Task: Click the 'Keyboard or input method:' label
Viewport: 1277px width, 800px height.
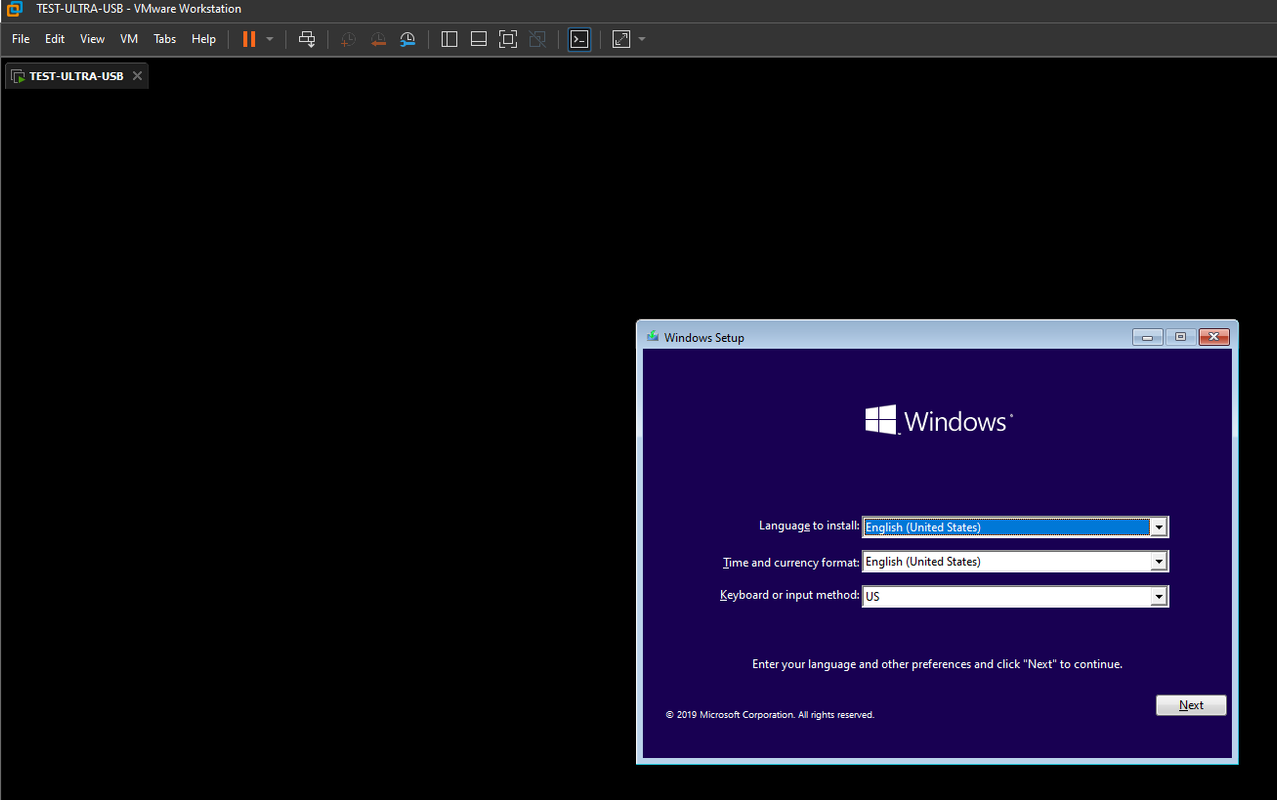Action: coord(790,595)
